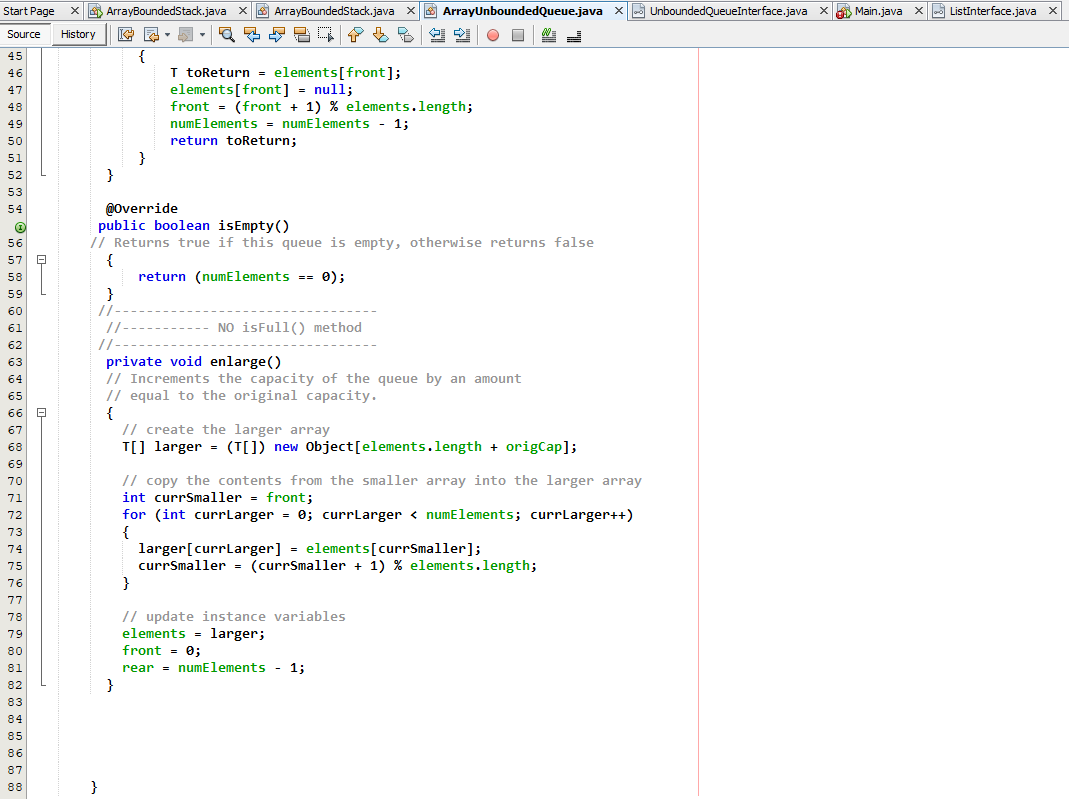Click '// create the larger array' comment
Screen dimensions: 1069x799
click(x=226, y=429)
